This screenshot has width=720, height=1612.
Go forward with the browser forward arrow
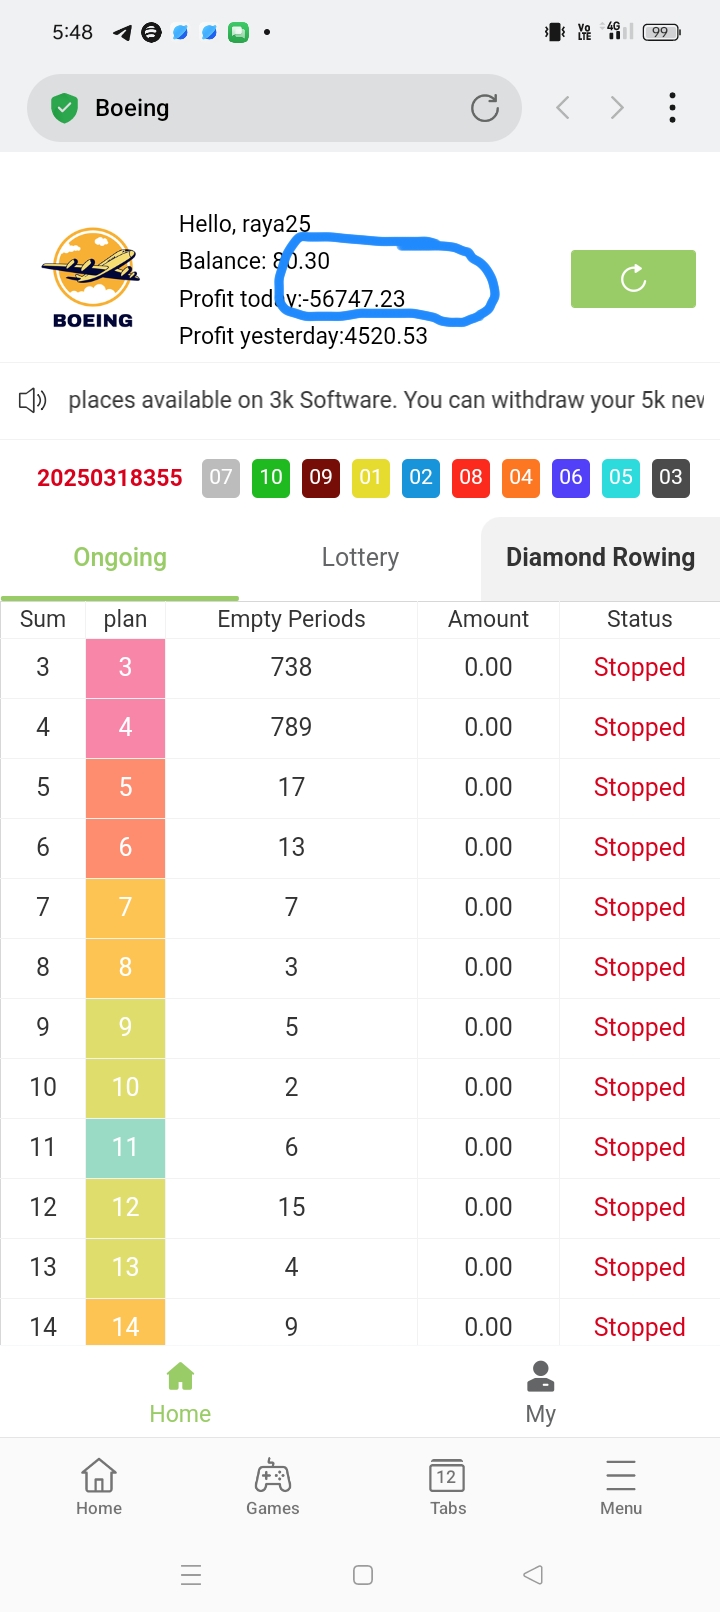[x=617, y=108]
